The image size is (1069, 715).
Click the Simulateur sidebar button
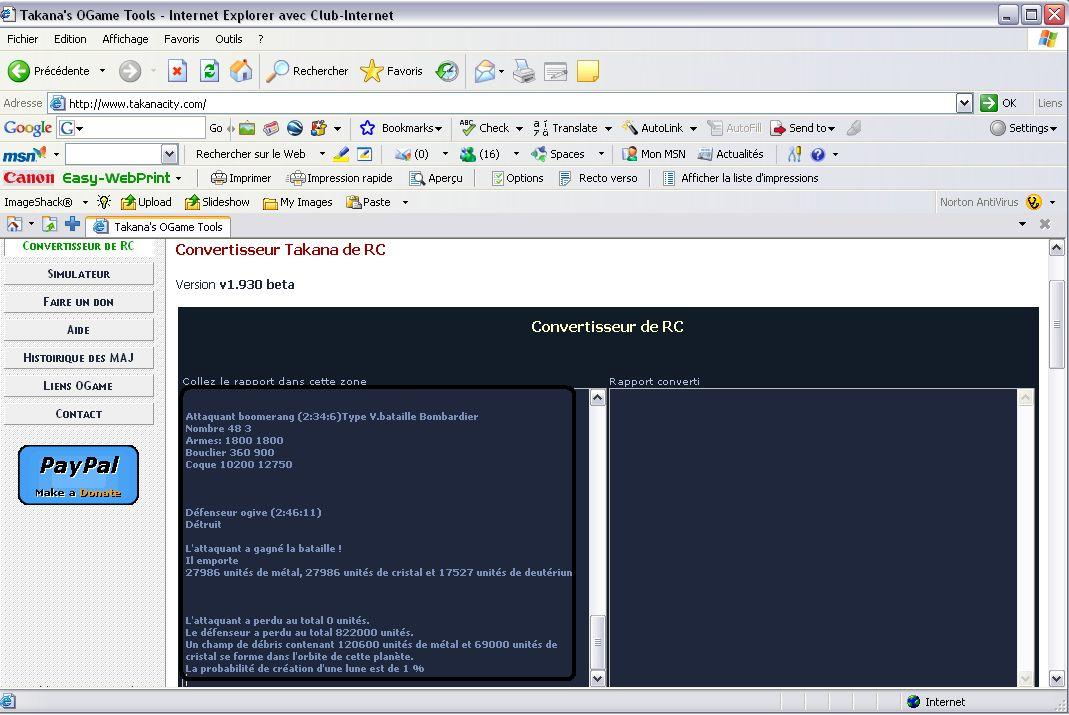(79, 274)
